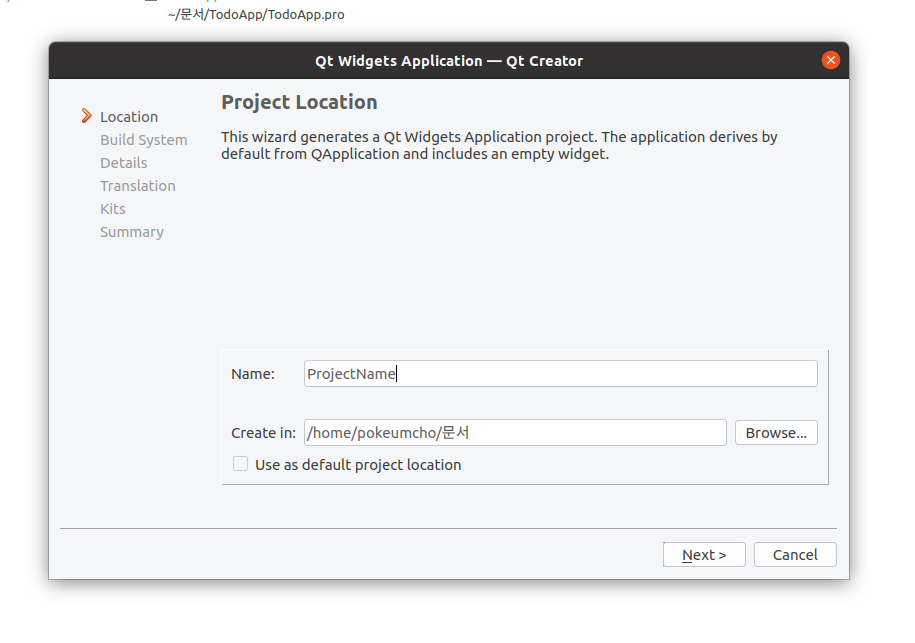Select the Kits wizard step
Image resolution: width=915 pixels, height=643 pixels.
click(x=113, y=209)
